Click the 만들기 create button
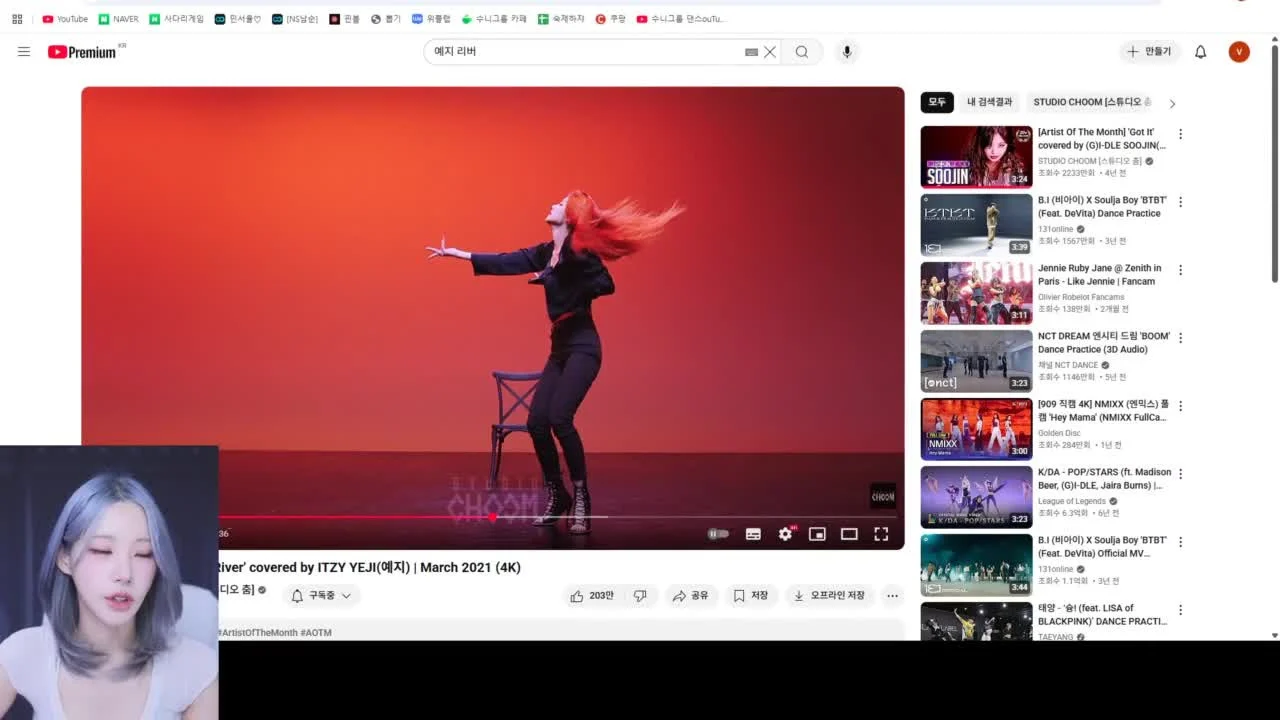Image resolution: width=1280 pixels, height=720 pixels. 1149,52
